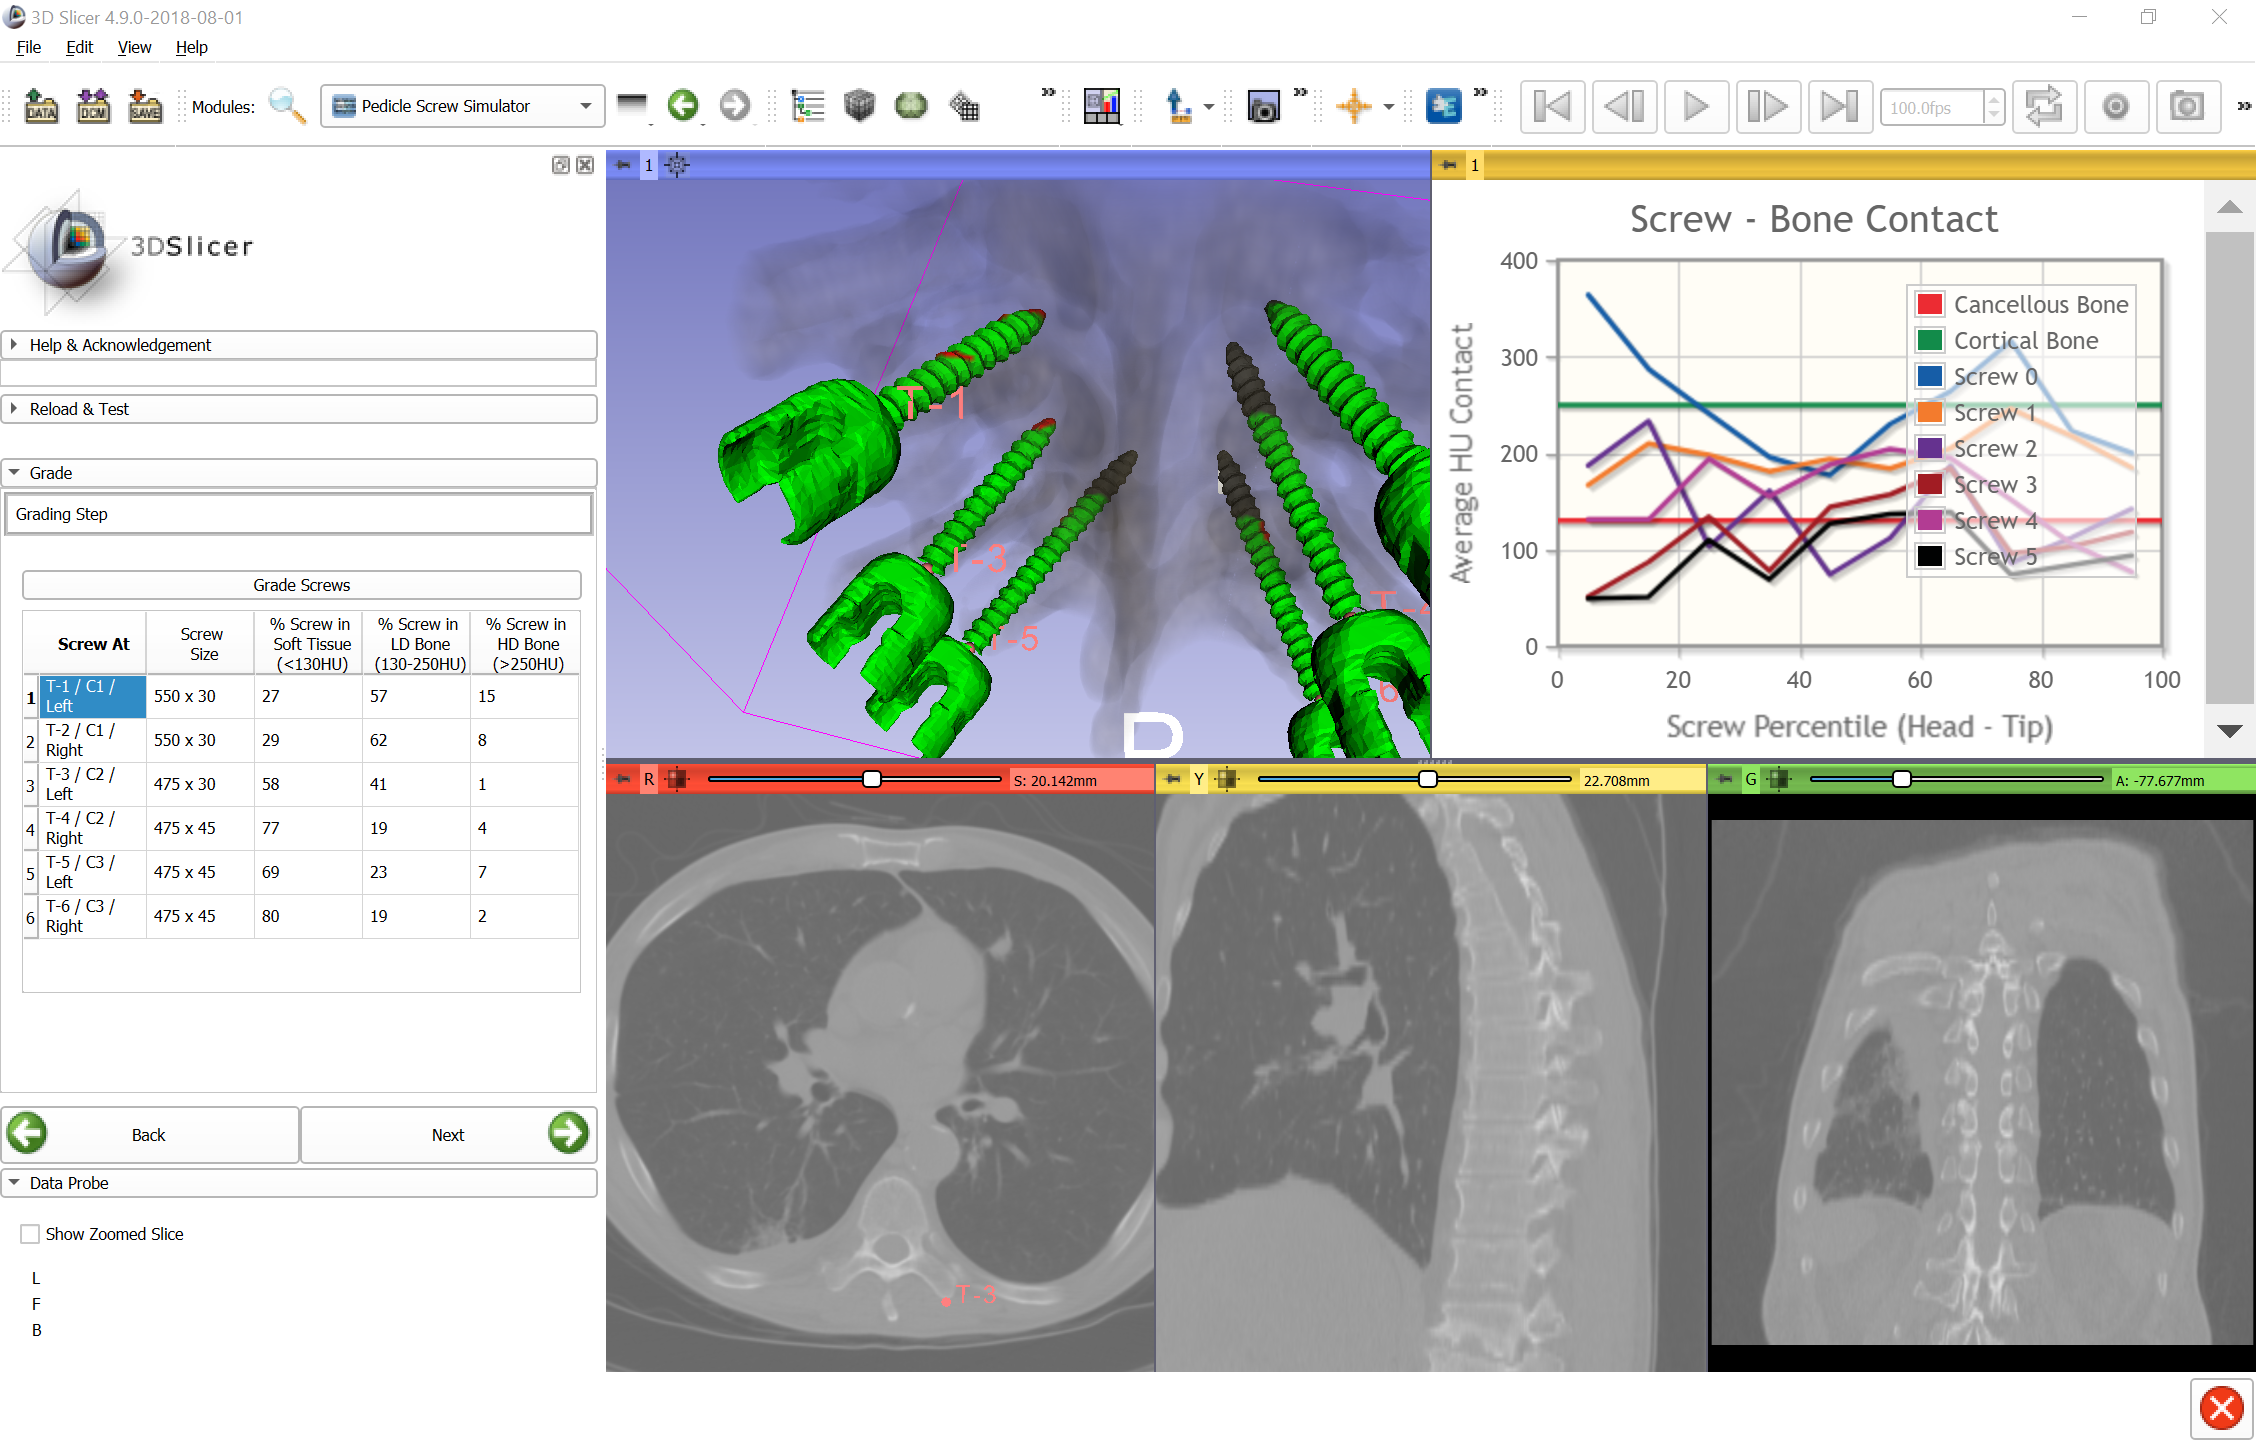Viewport: 2256px width, 1444px height.
Task: Play the sequence playback
Action: 1695,106
